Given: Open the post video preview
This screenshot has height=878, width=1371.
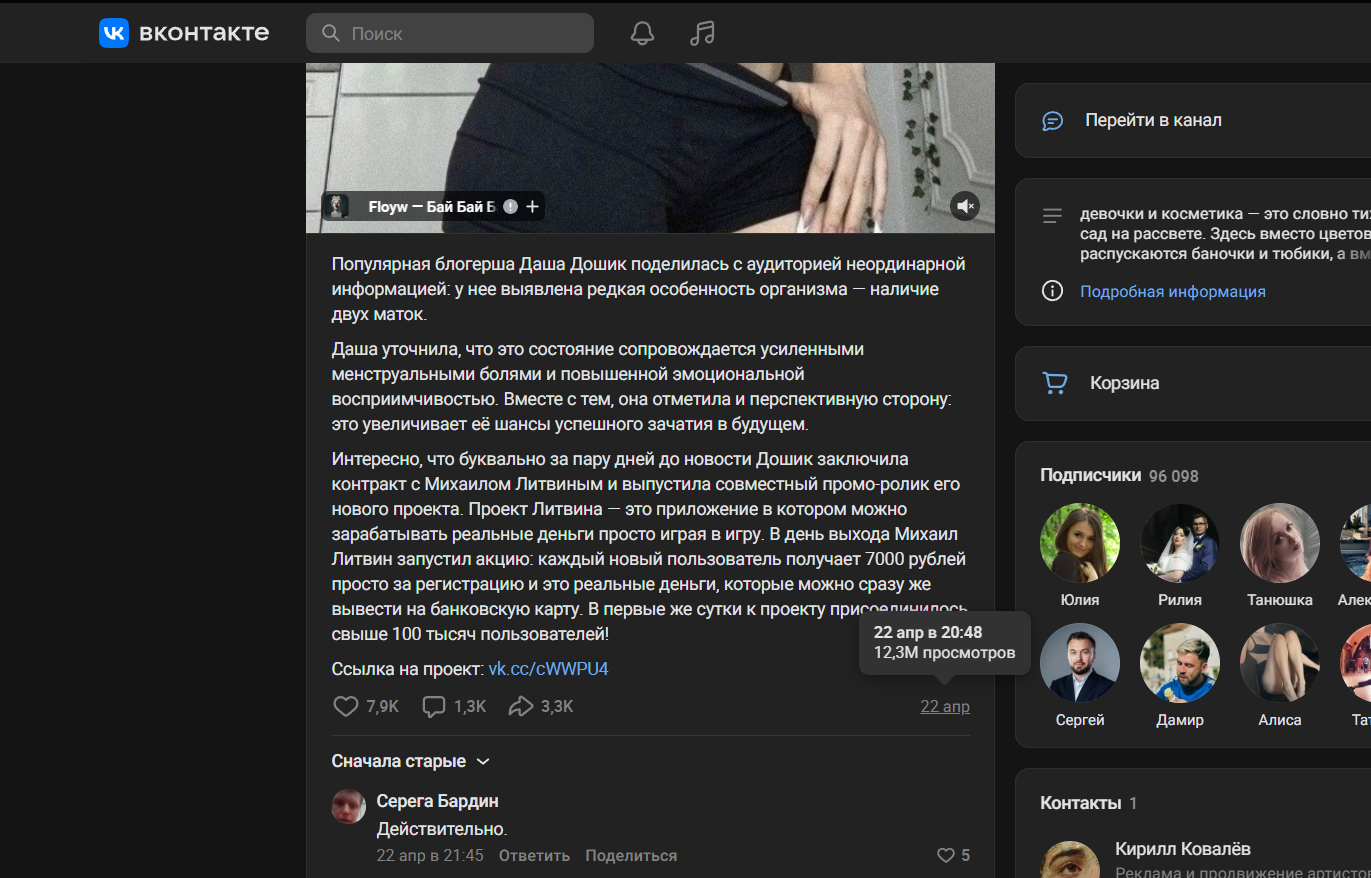Looking at the screenshot, I should pyautogui.click(x=650, y=148).
